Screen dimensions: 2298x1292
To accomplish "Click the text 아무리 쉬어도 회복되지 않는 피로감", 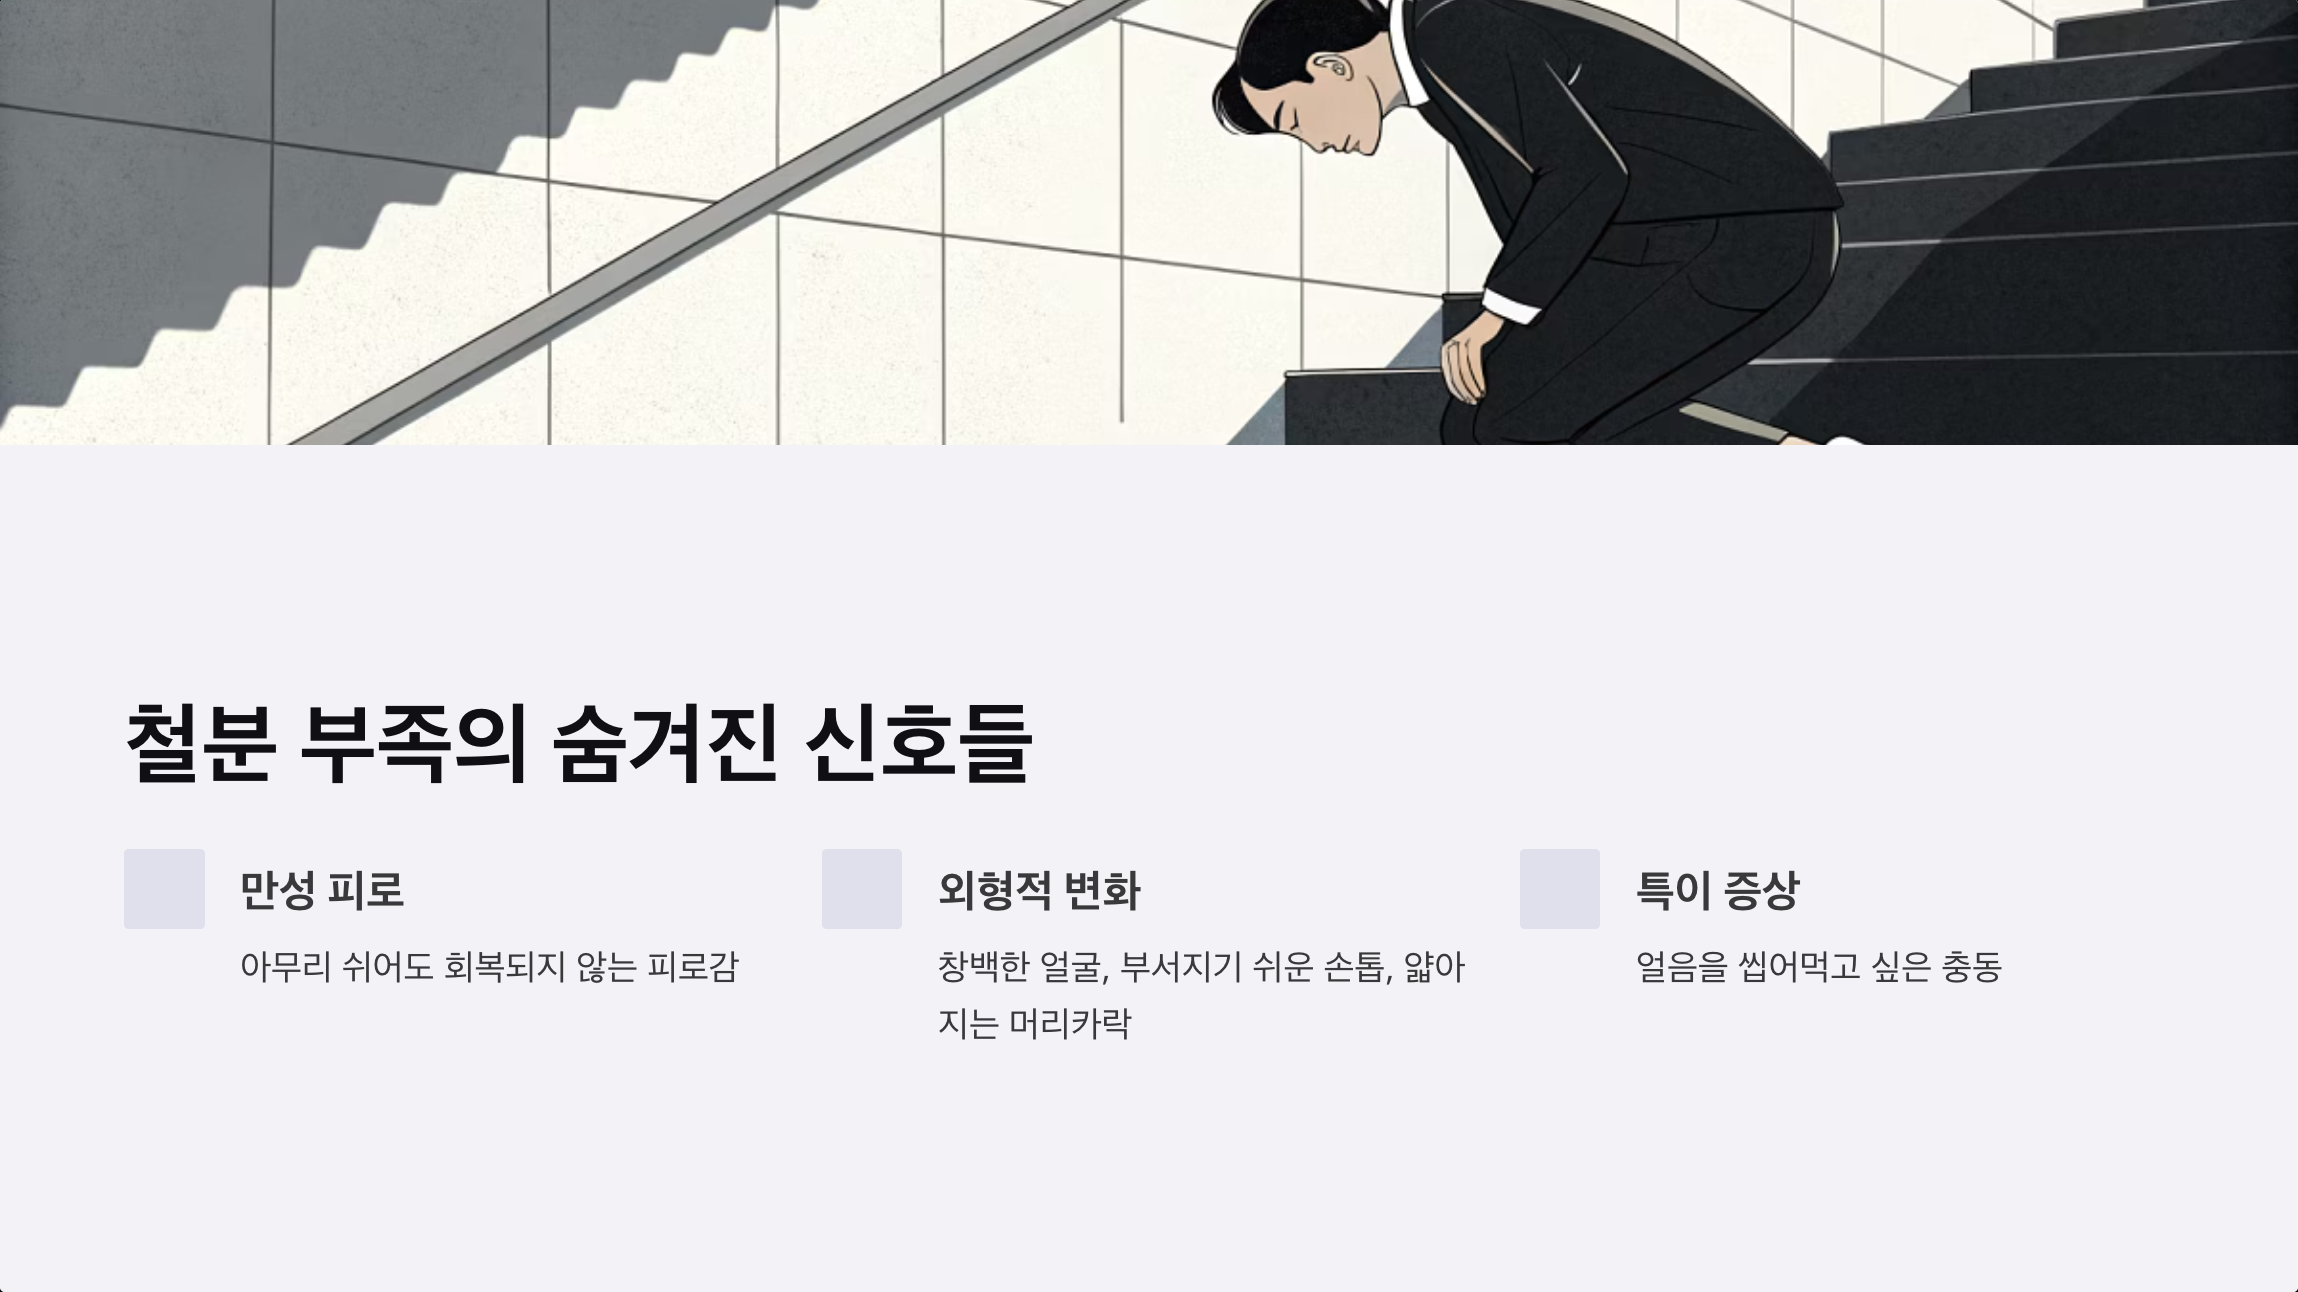I will [489, 967].
